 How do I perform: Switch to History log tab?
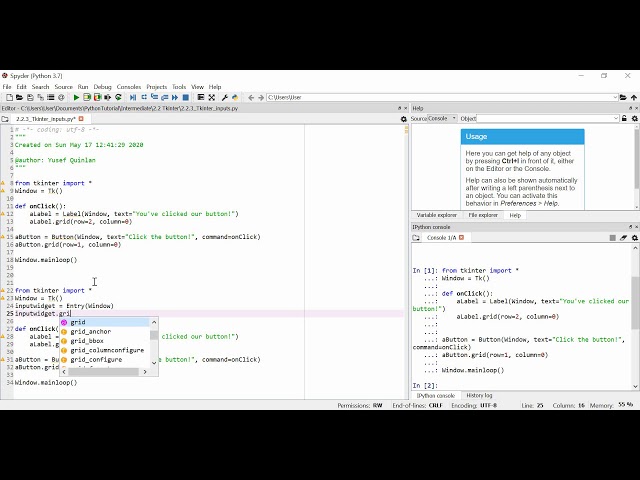point(479,396)
